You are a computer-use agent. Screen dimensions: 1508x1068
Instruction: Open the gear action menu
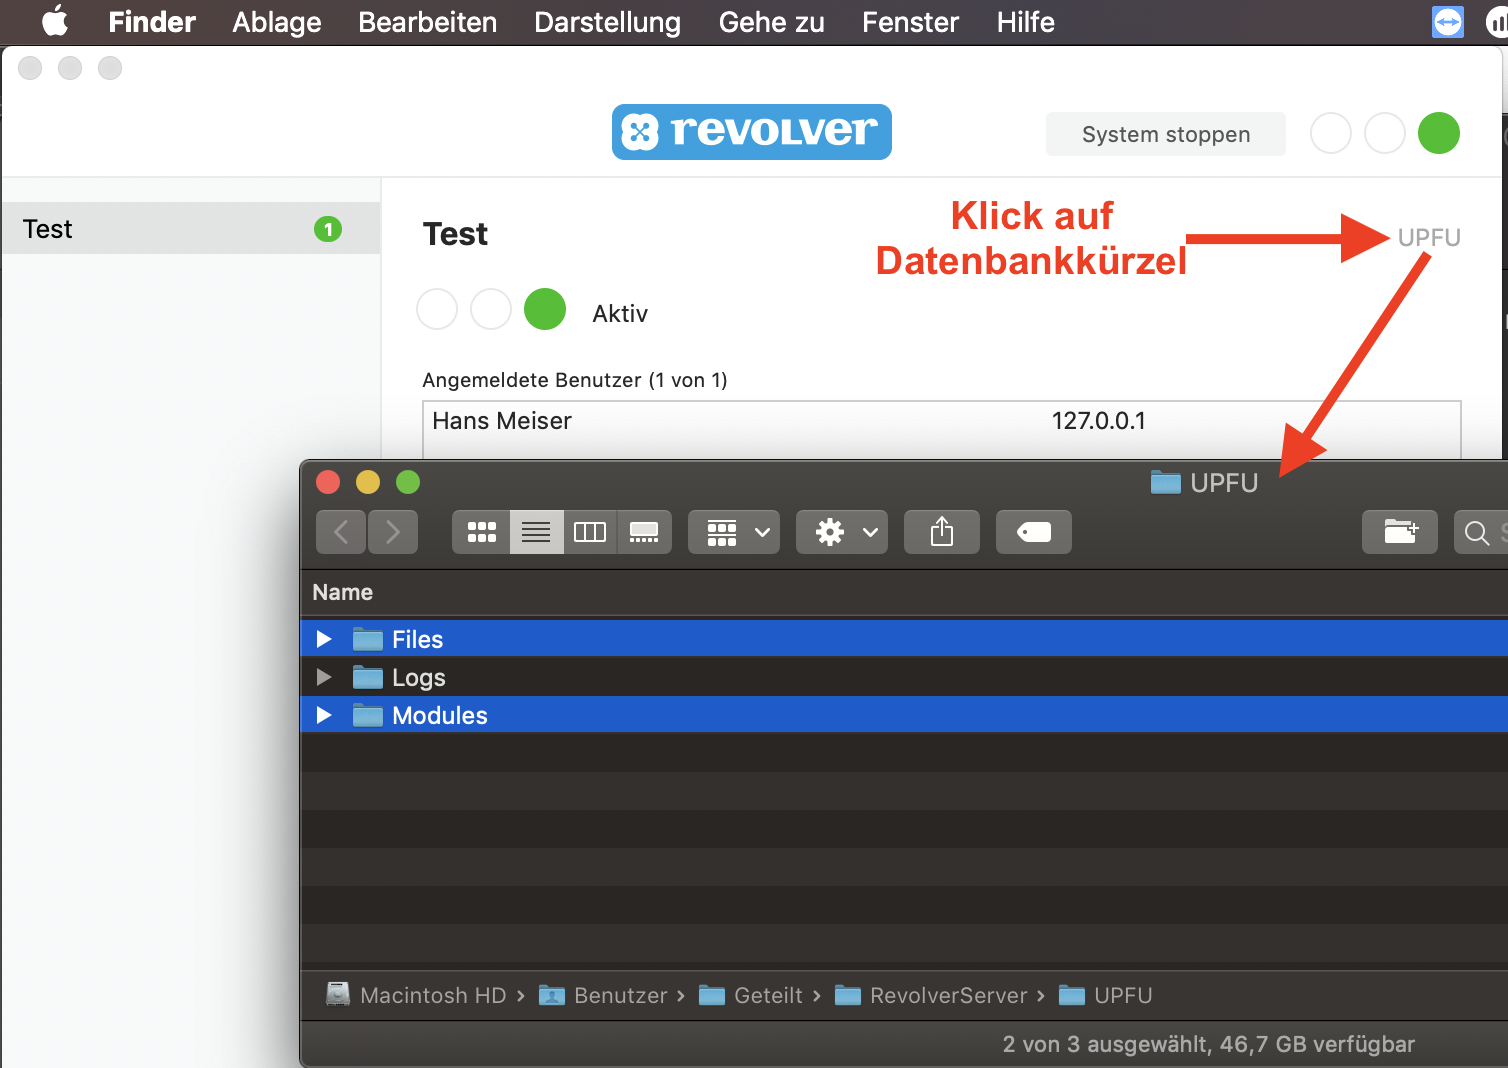point(842,532)
